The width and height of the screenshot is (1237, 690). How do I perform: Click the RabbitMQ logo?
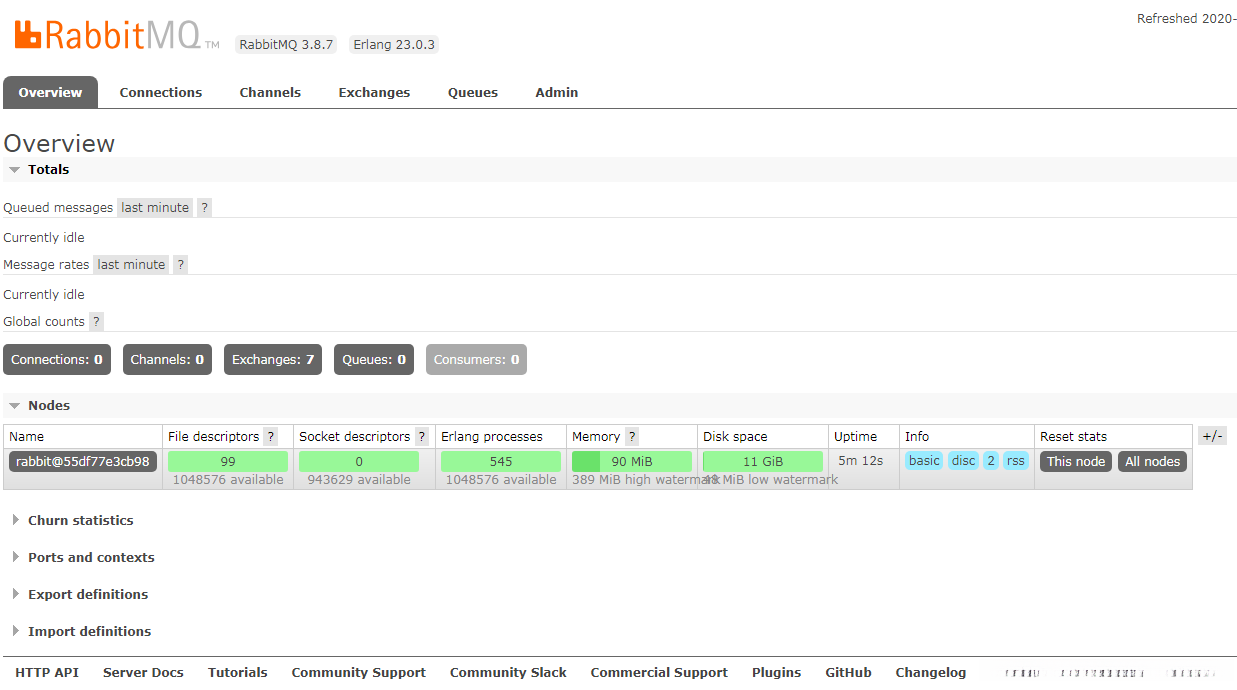(116, 34)
